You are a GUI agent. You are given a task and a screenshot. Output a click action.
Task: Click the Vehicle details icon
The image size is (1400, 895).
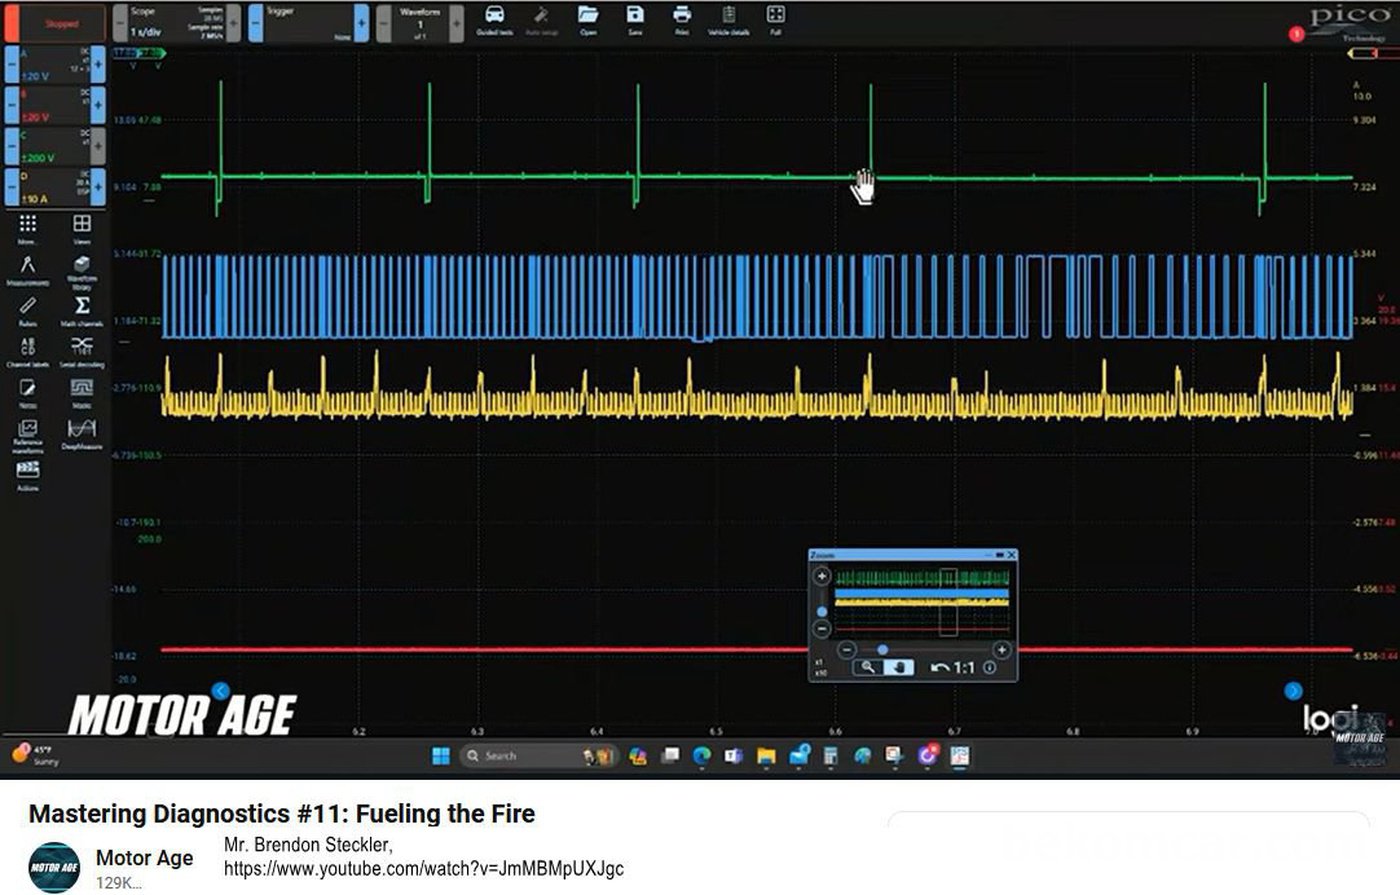click(728, 17)
